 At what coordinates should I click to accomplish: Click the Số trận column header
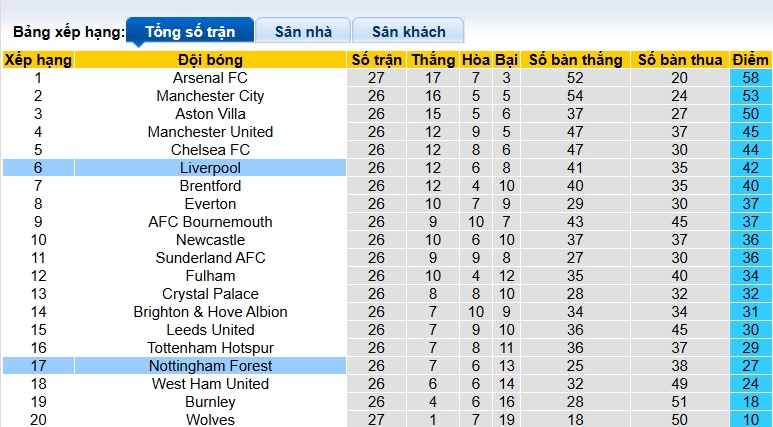click(x=376, y=60)
